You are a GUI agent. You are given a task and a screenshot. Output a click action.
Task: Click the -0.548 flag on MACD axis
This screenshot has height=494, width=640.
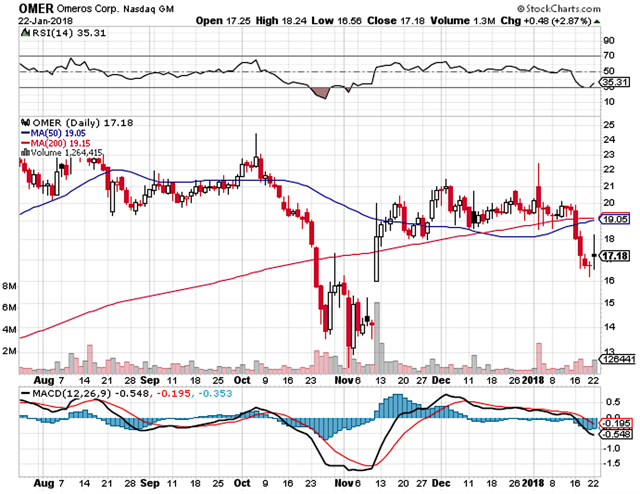[616, 434]
